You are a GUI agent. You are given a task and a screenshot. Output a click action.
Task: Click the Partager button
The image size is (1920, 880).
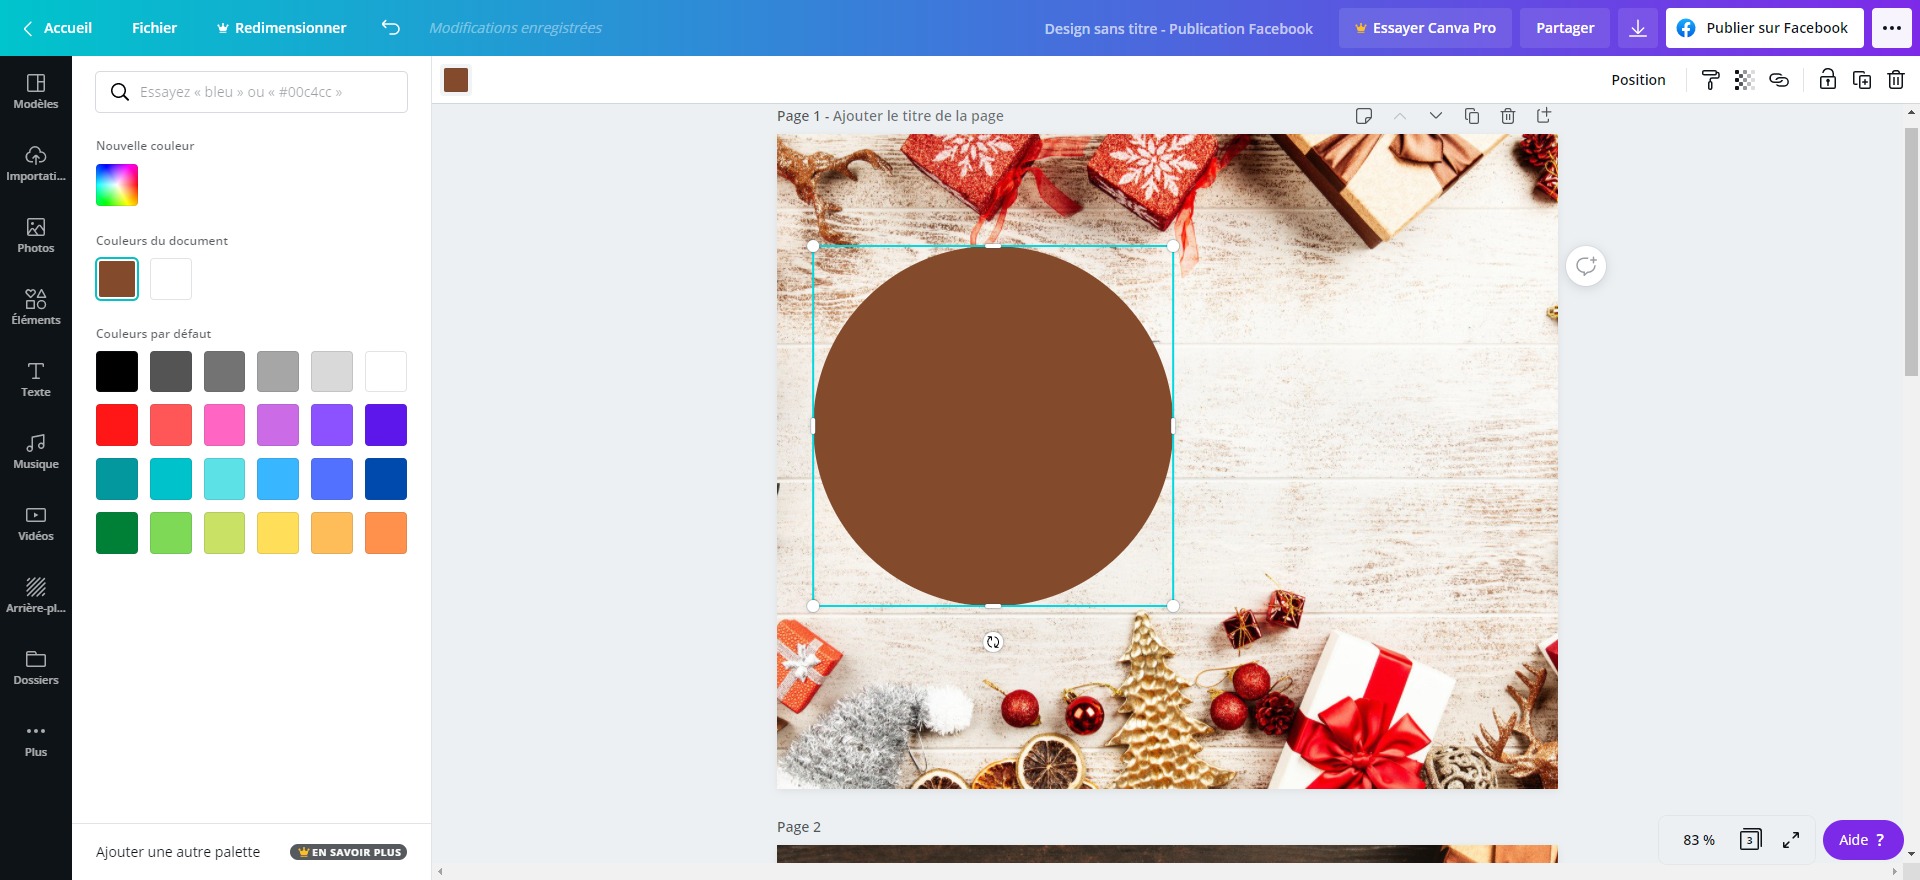pos(1565,28)
